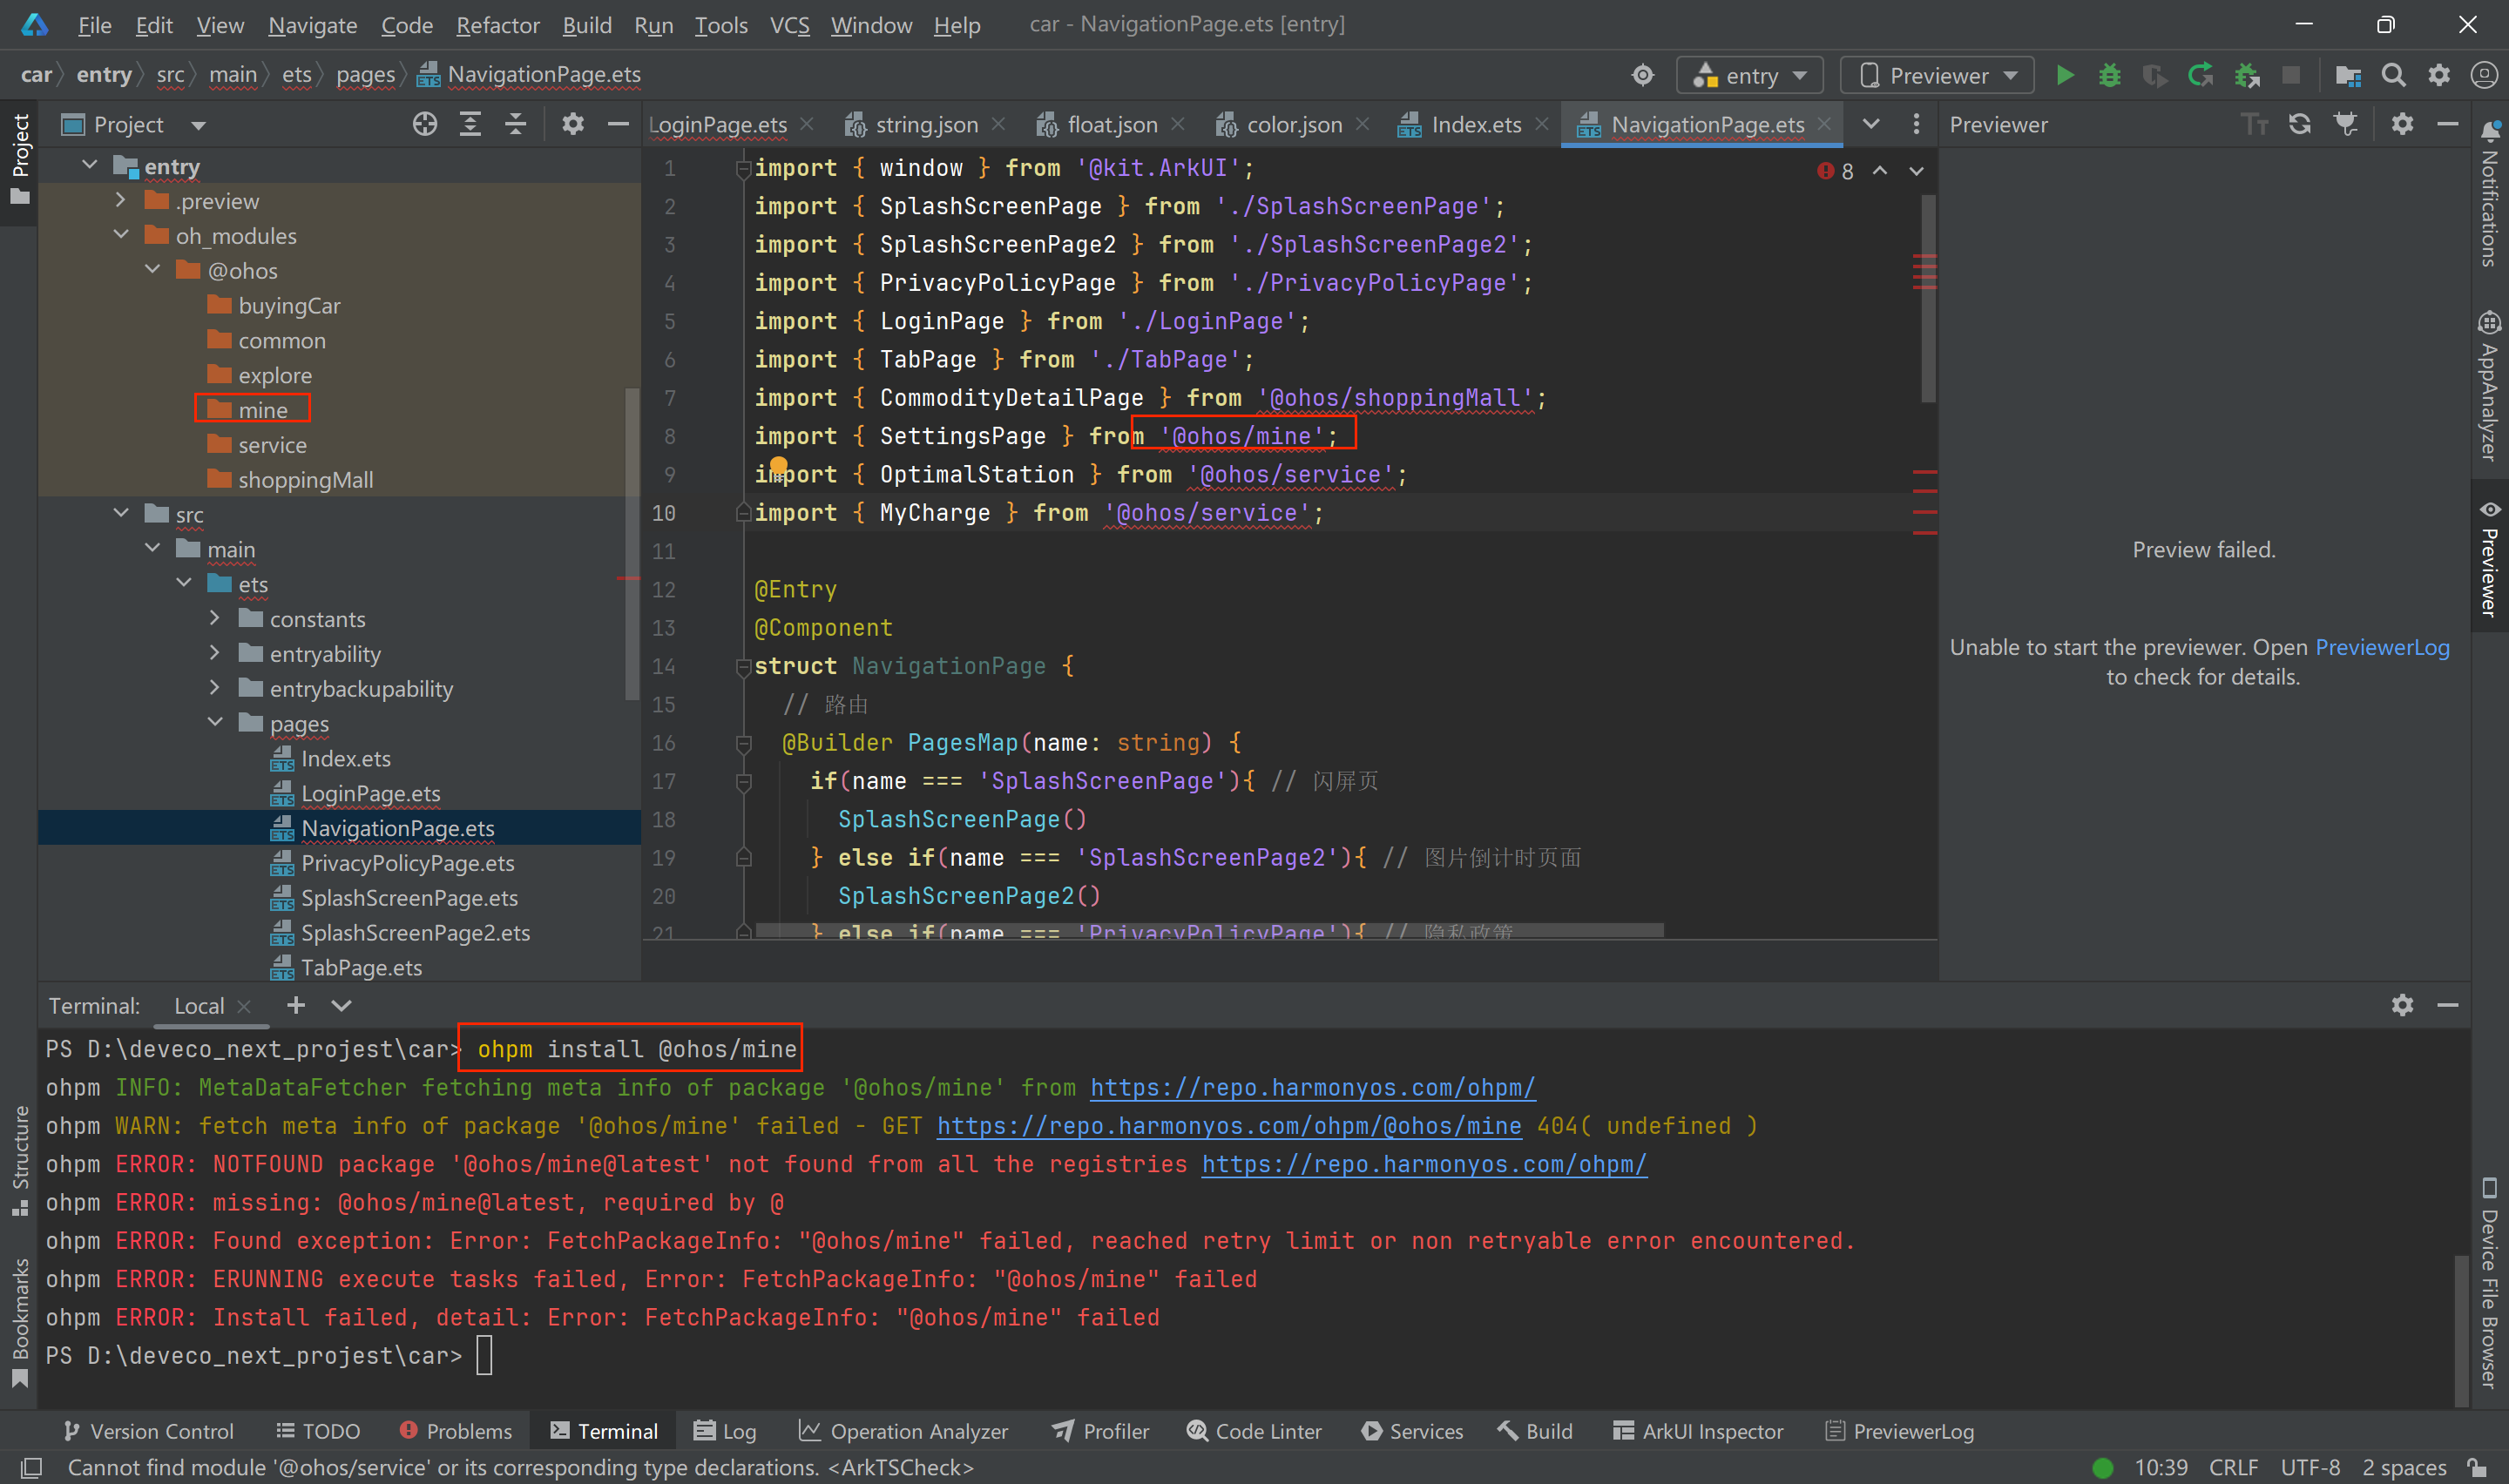Image resolution: width=2509 pixels, height=1484 pixels.
Task: Go to previous highlighted error arrow
Action: point(1880,171)
